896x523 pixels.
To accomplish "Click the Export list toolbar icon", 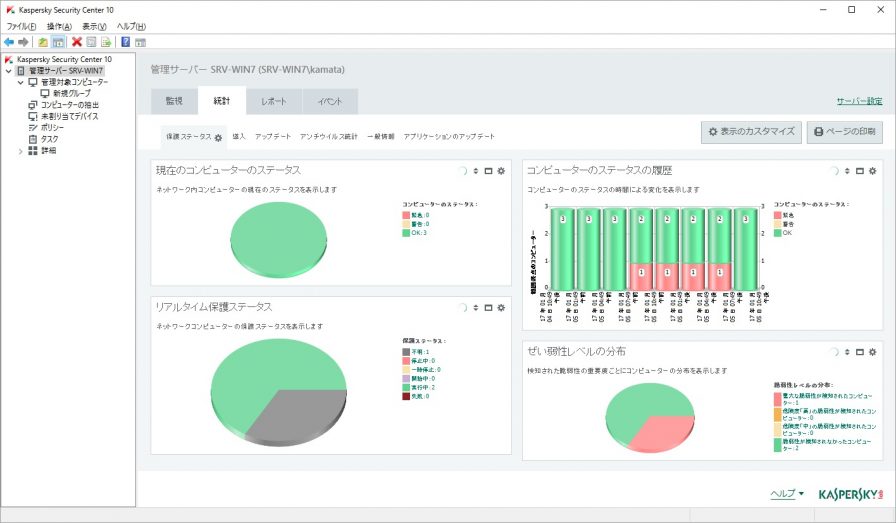I will coord(106,42).
